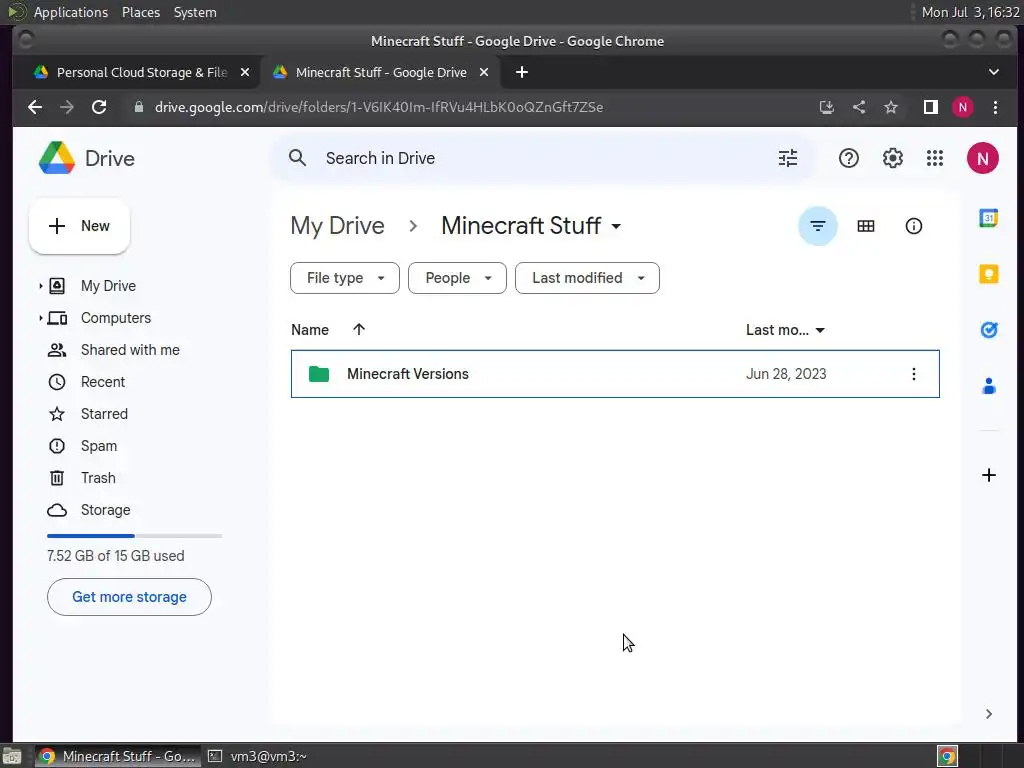Image resolution: width=1024 pixels, height=768 pixels.
Task: Close the Personal Cloud Storage tab
Action: coord(244,72)
